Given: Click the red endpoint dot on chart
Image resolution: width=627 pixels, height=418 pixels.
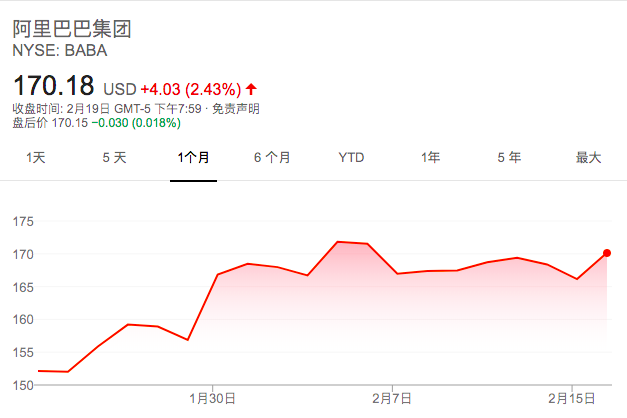Looking at the screenshot, I should 607,253.
